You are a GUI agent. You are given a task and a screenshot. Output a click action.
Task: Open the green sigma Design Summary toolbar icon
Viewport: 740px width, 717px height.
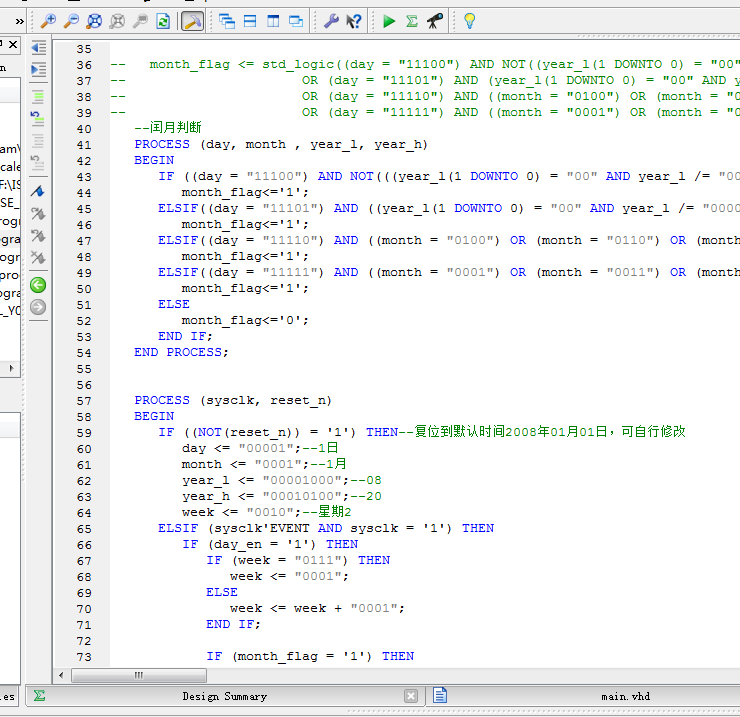click(411, 20)
